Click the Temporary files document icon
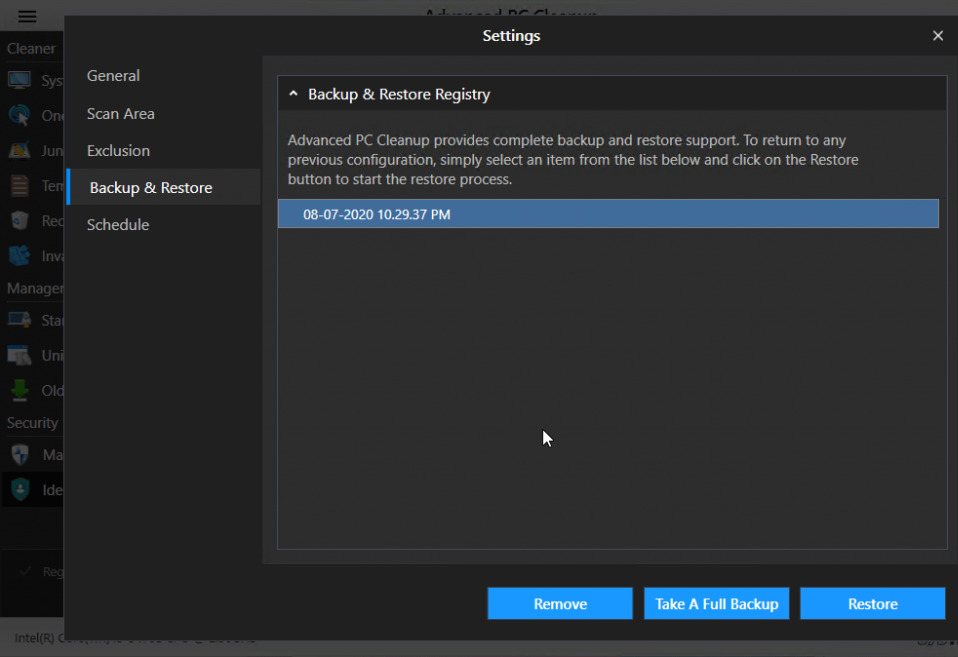Viewport: 958px width, 657px height. coord(20,185)
